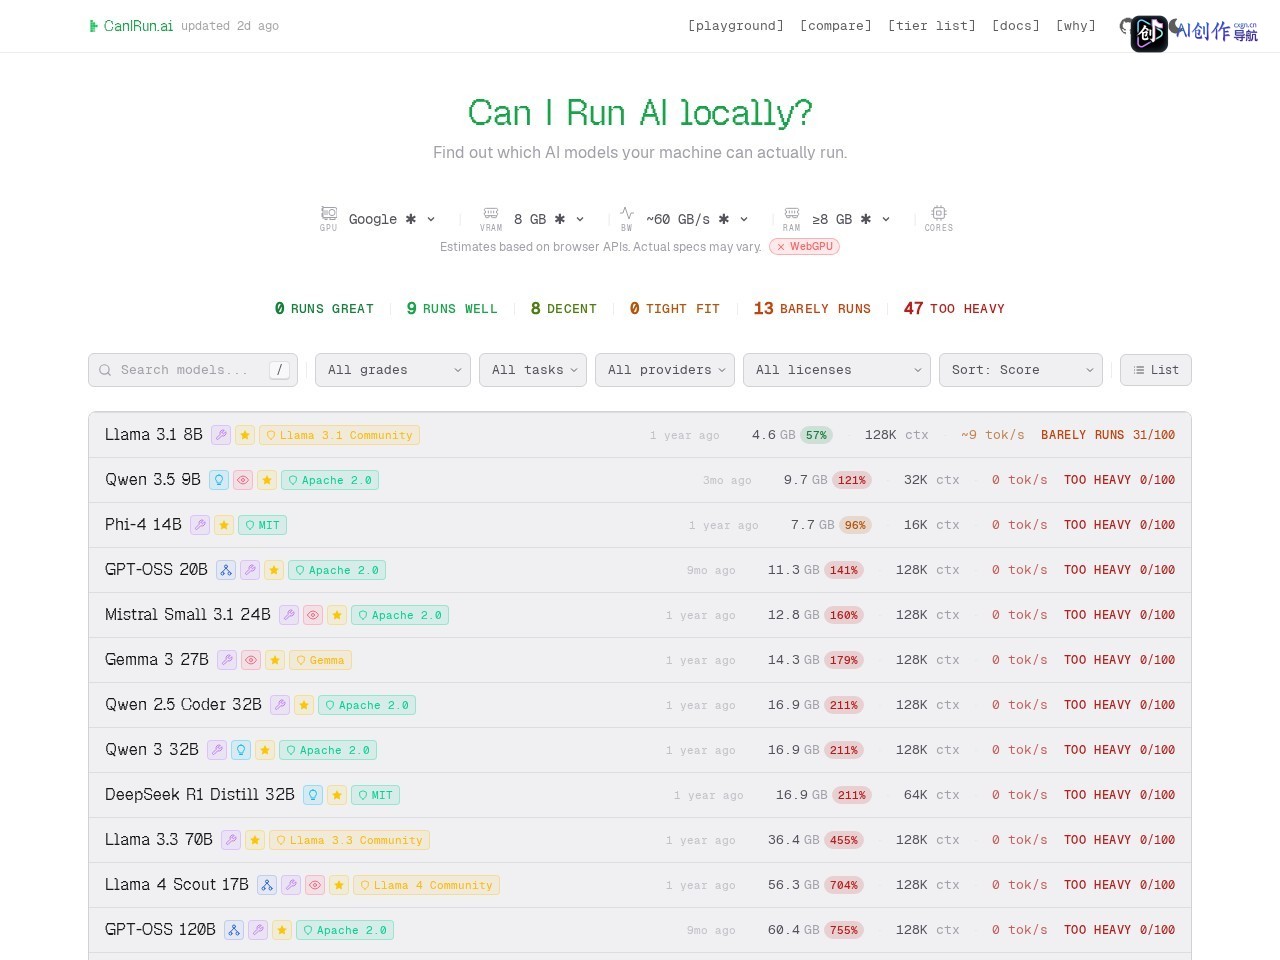Click the star icon on Llama 3.1 8B row
The image size is (1280, 960).
point(245,435)
